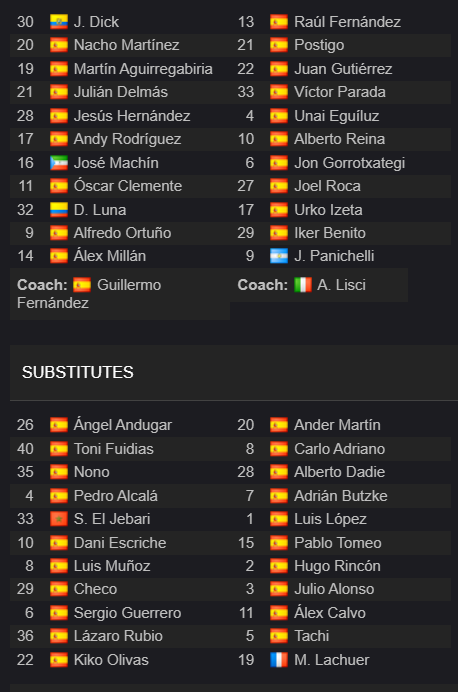Open player Álex Millán's profile
The height and width of the screenshot is (692, 458).
point(109,256)
